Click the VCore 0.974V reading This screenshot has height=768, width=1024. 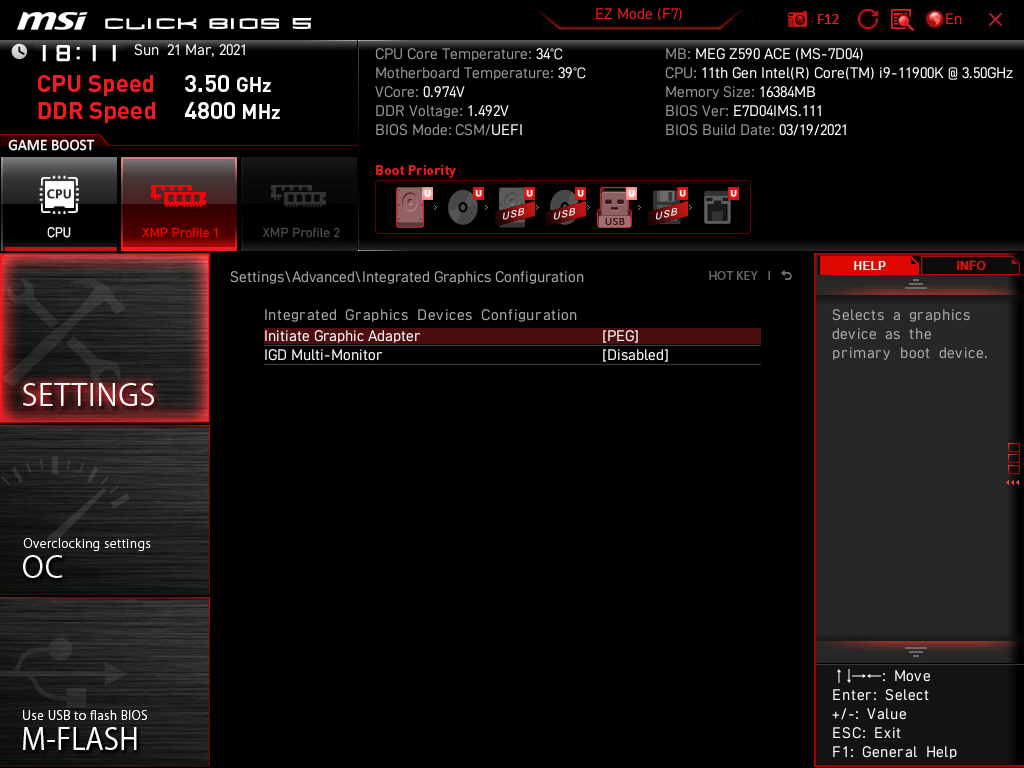pyautogui.click(x=419, y=92)
